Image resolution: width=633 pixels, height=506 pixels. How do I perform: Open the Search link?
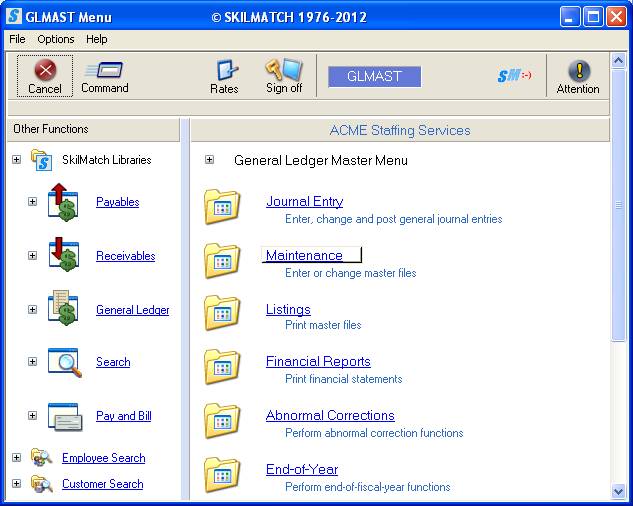(113, 361)
